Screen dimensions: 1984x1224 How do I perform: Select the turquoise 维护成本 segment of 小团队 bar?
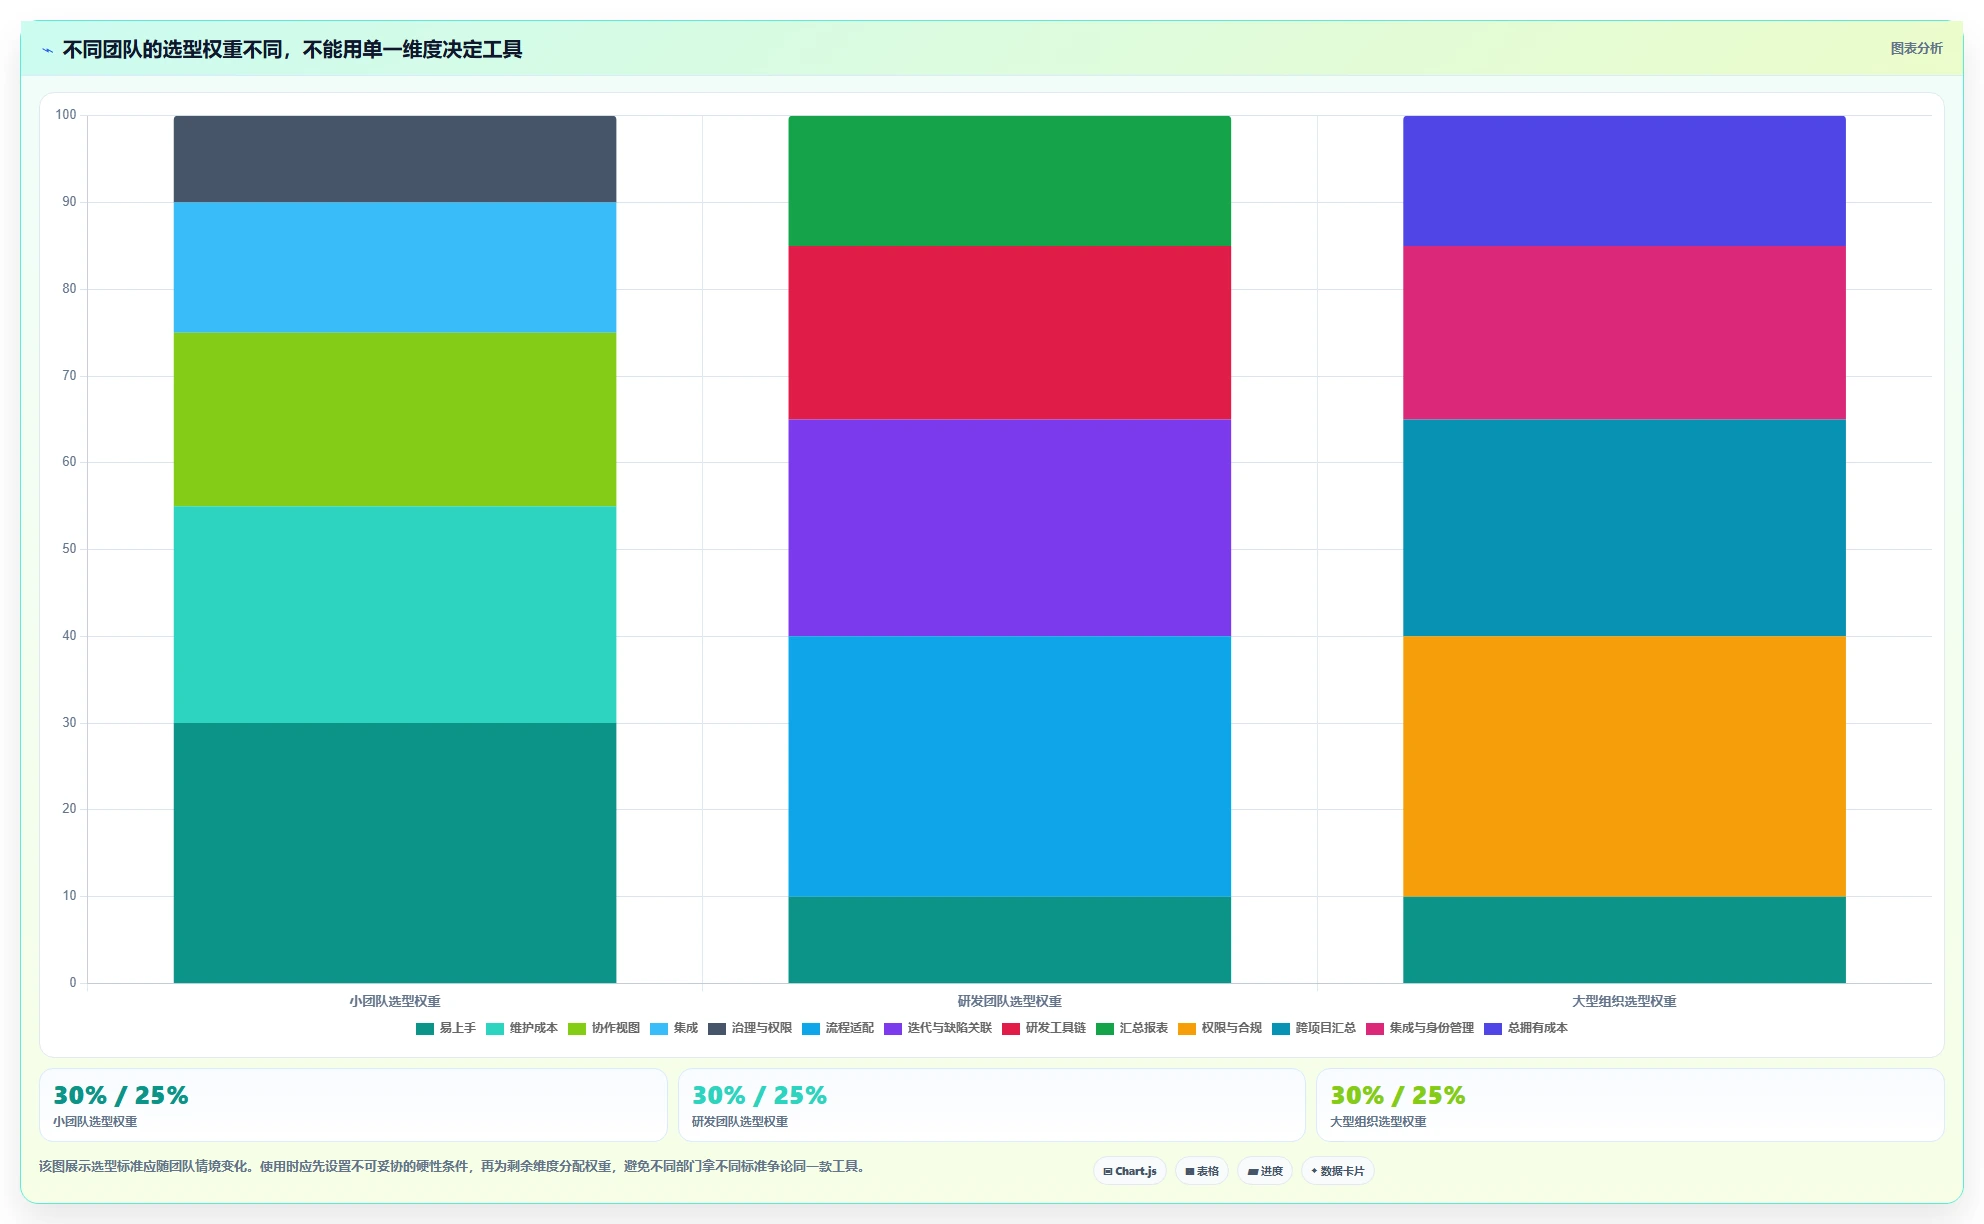pyautogui.click(x=395, y=614)
